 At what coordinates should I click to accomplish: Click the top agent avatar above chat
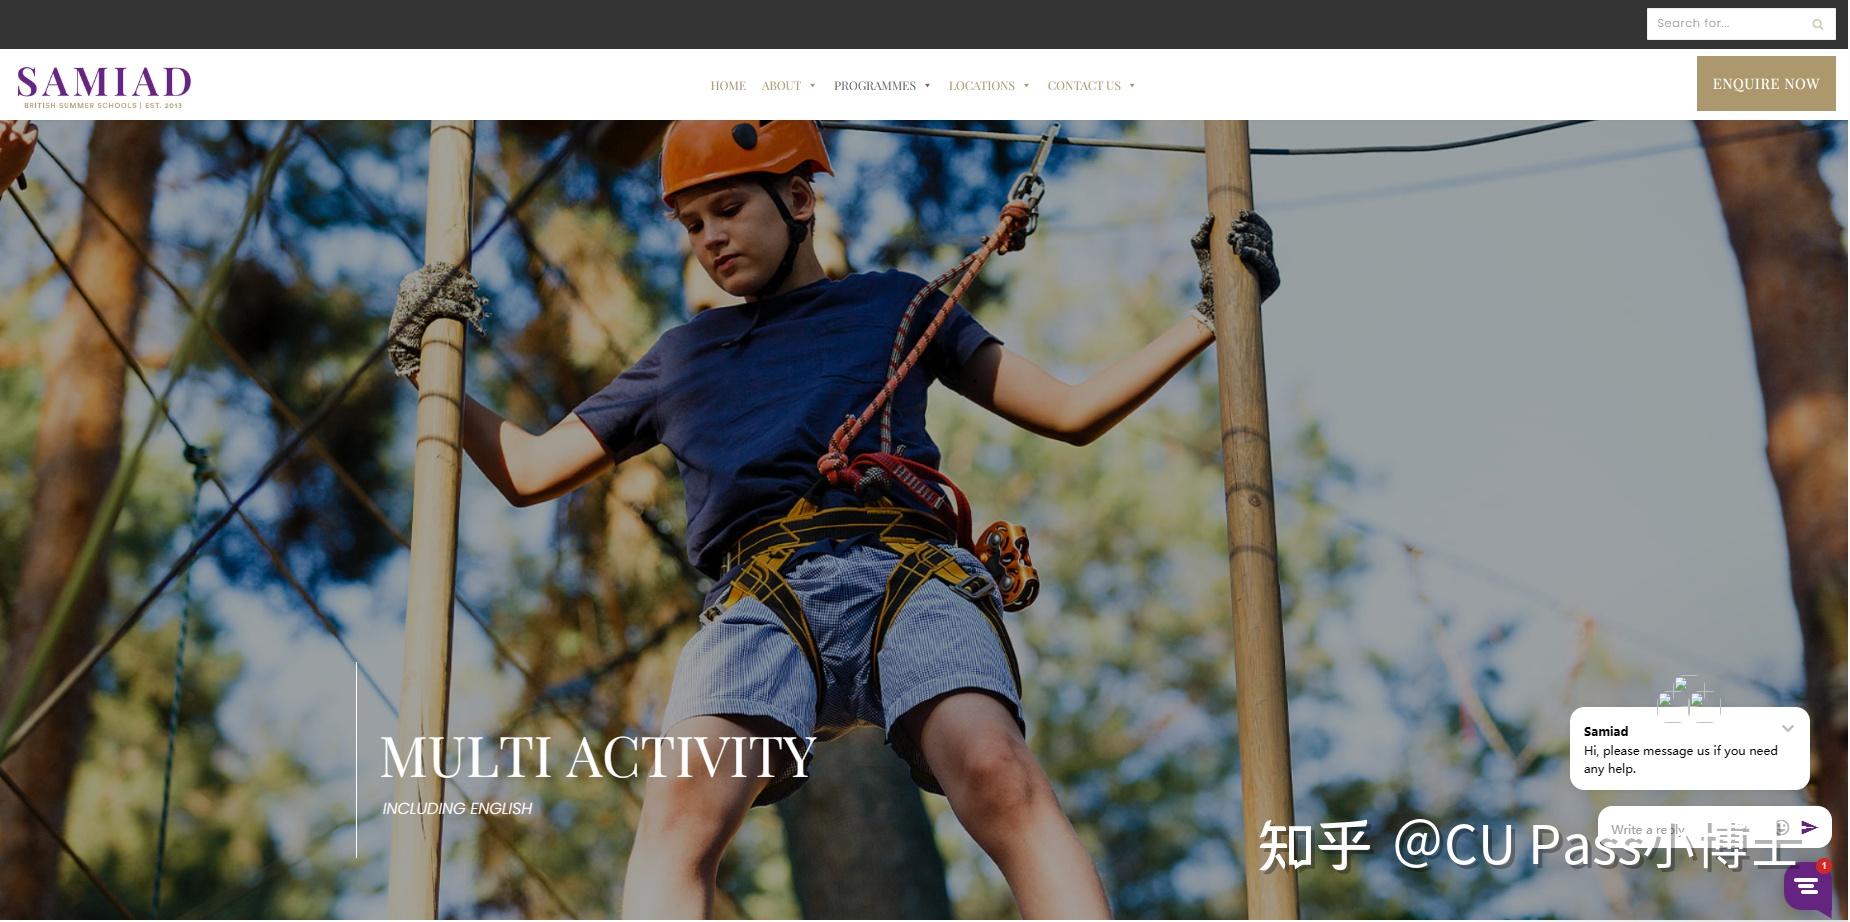click(1682, 684)
